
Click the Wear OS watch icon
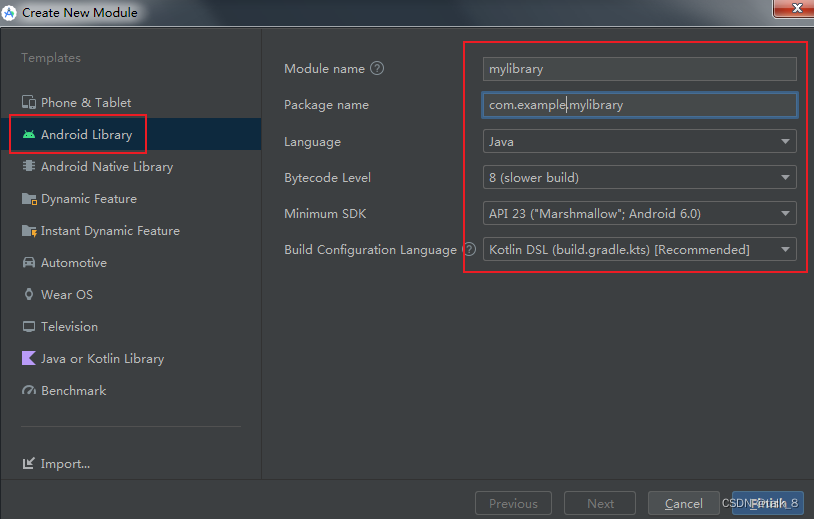point(29,294)
